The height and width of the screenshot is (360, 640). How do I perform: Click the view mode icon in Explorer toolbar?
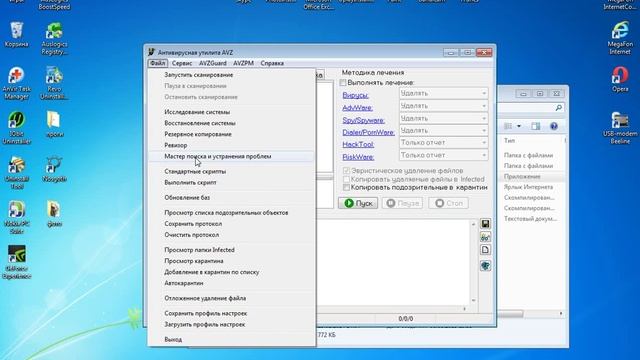[508, 126]
